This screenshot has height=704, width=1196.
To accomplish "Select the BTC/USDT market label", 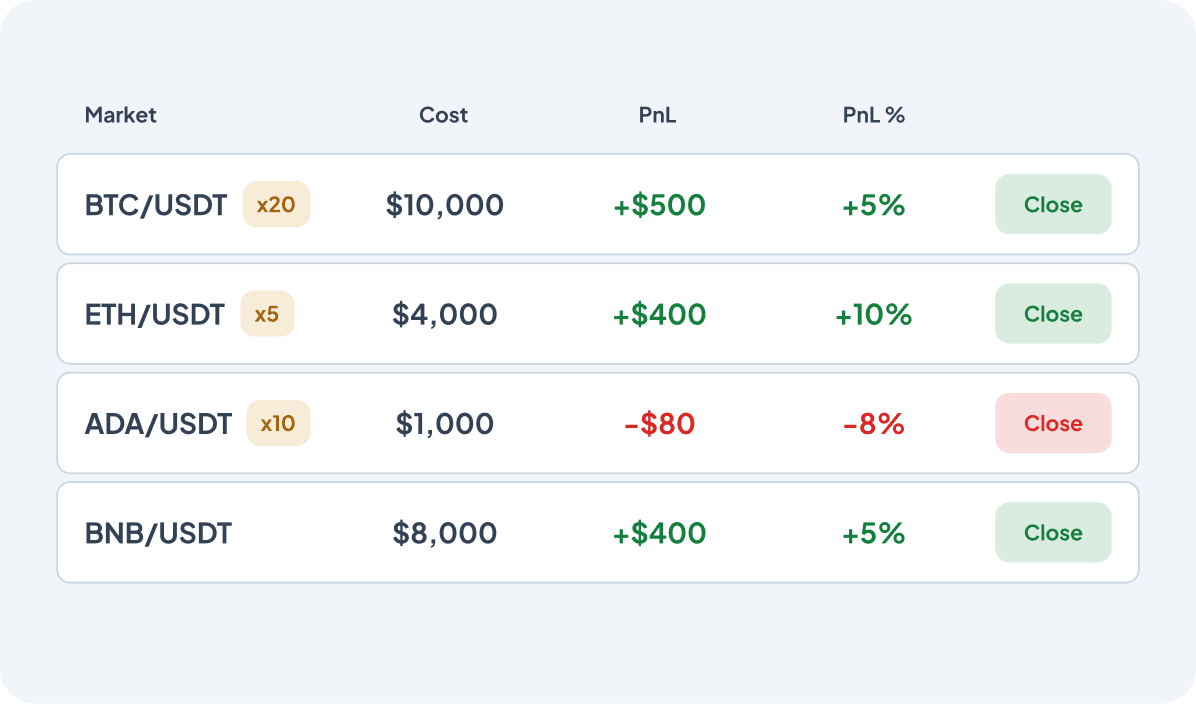I will pyautogui.click(x=155, y=204).
